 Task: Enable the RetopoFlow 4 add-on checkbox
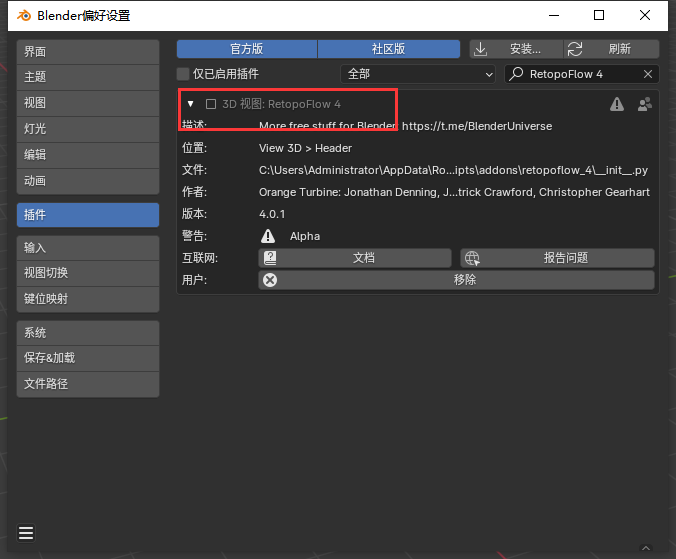[211, 104]
